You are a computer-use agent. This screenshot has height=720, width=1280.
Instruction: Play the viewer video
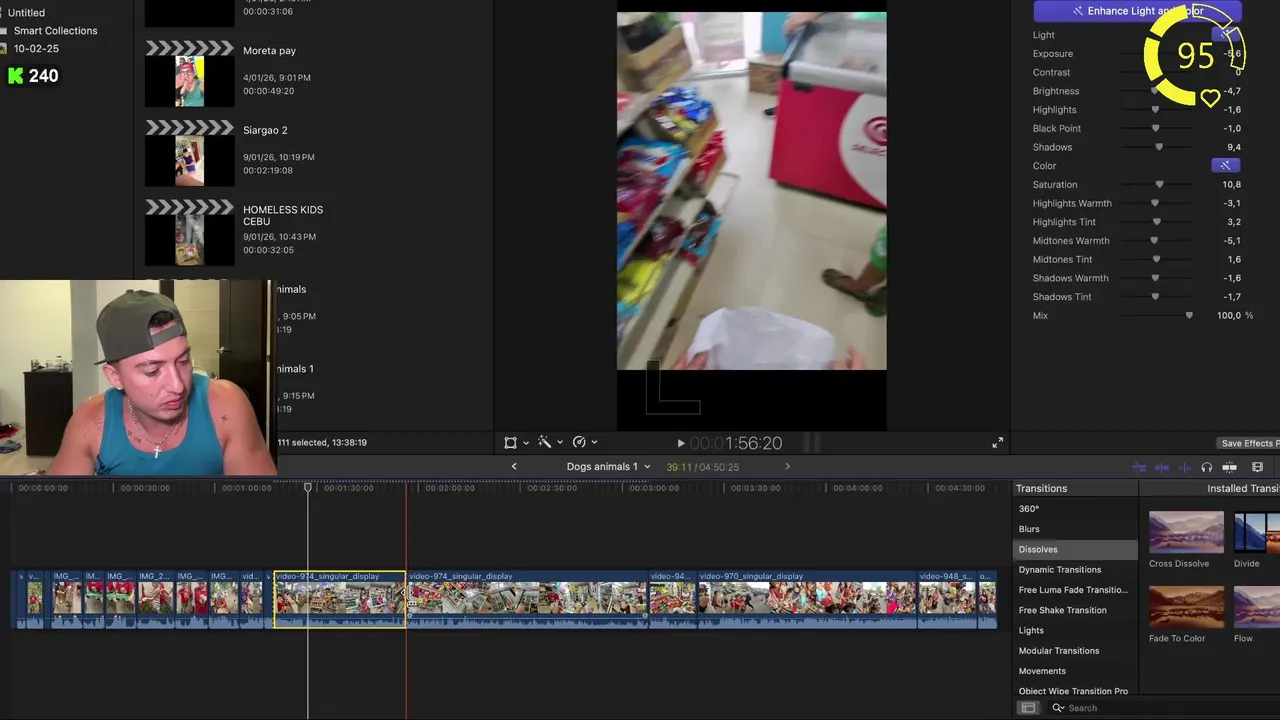[681, 443]
